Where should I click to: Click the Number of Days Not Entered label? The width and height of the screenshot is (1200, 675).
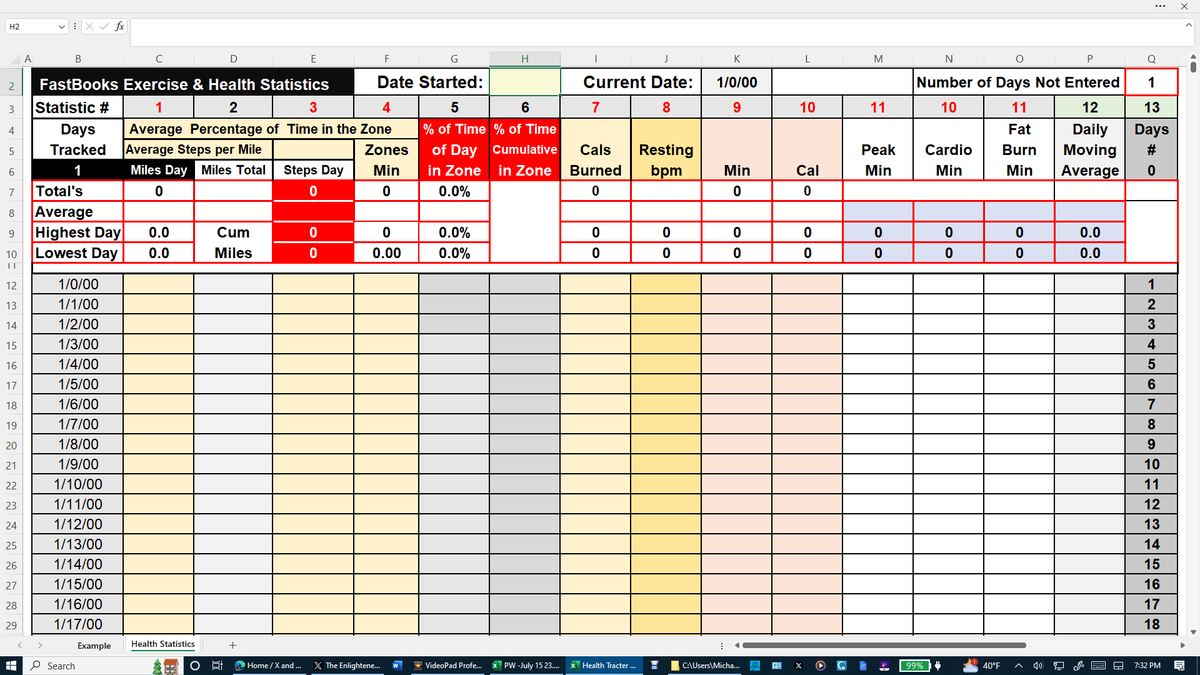(1018, 83)
